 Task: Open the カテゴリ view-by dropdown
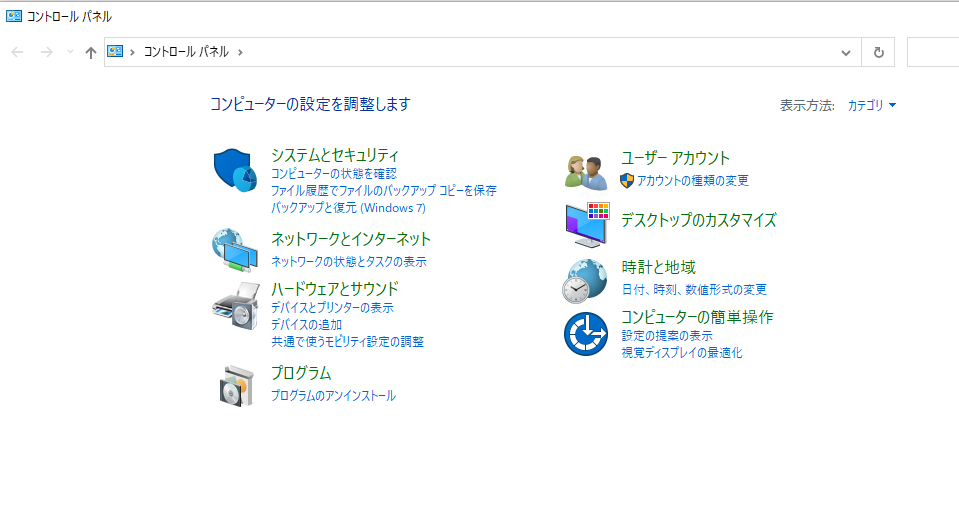click(872, 105)
